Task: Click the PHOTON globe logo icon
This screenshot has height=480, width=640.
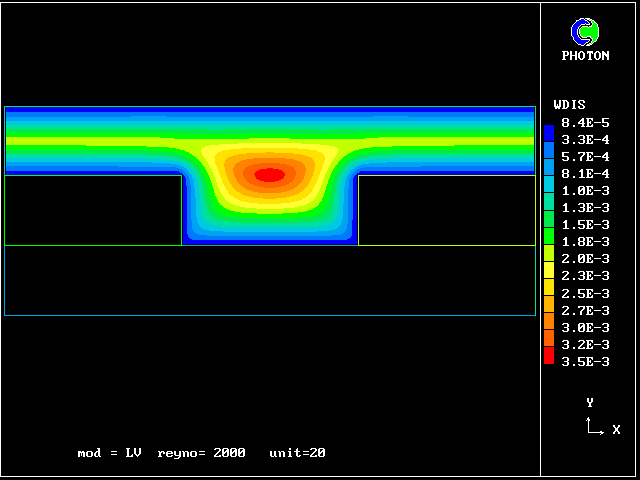Action: [585, 32]
